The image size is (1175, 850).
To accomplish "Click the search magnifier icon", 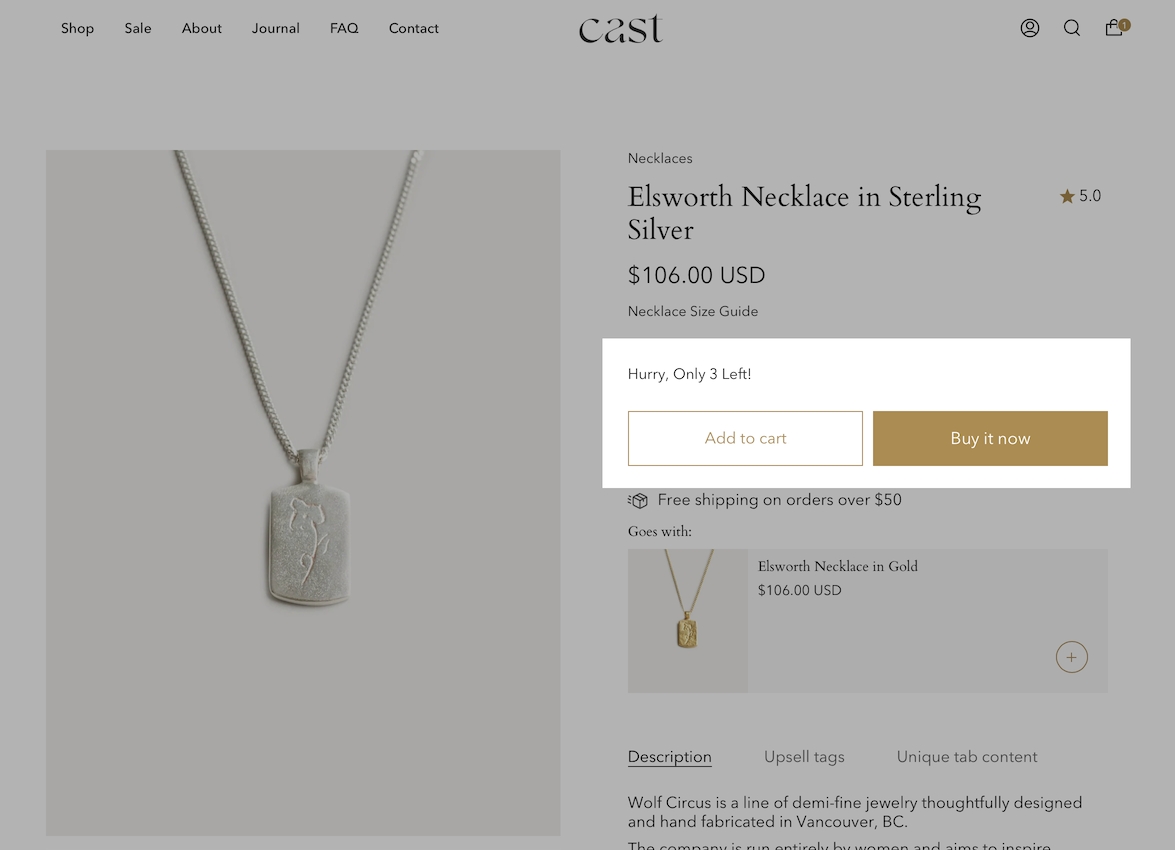I will tap(1072, 28).
